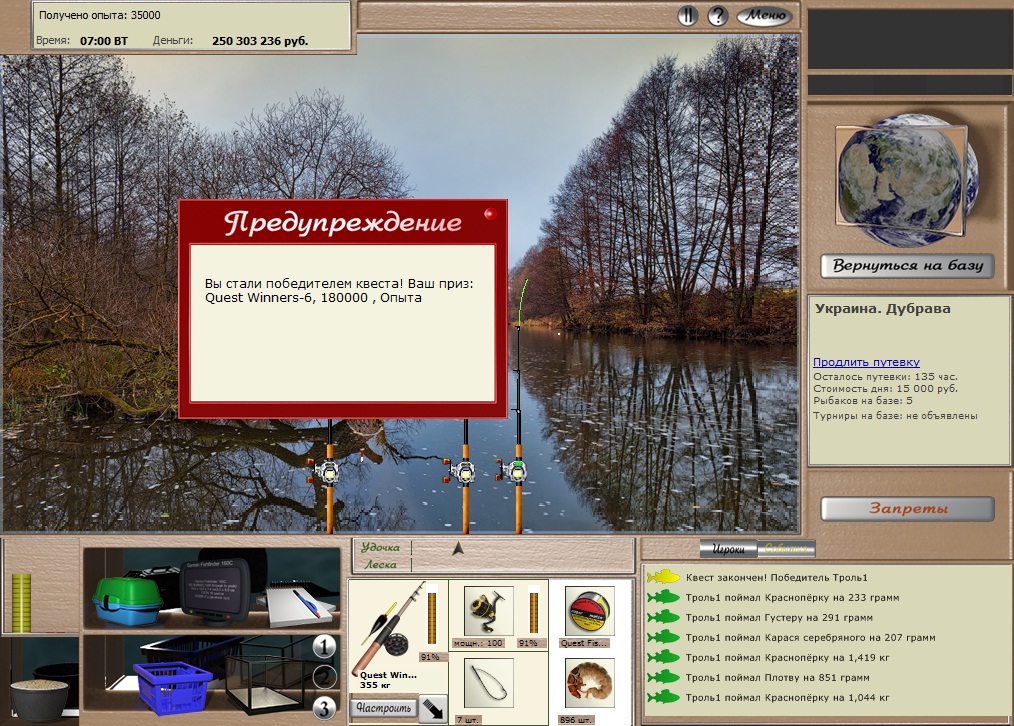Select rod slot 1
Screen dimensions: 1014x726
[324, 645]
